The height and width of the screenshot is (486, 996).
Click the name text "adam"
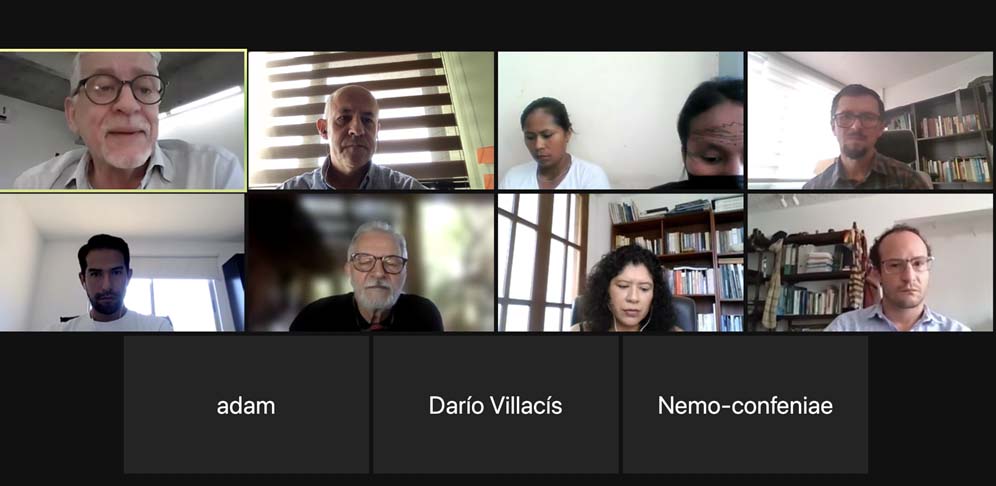tap(246, 406)
